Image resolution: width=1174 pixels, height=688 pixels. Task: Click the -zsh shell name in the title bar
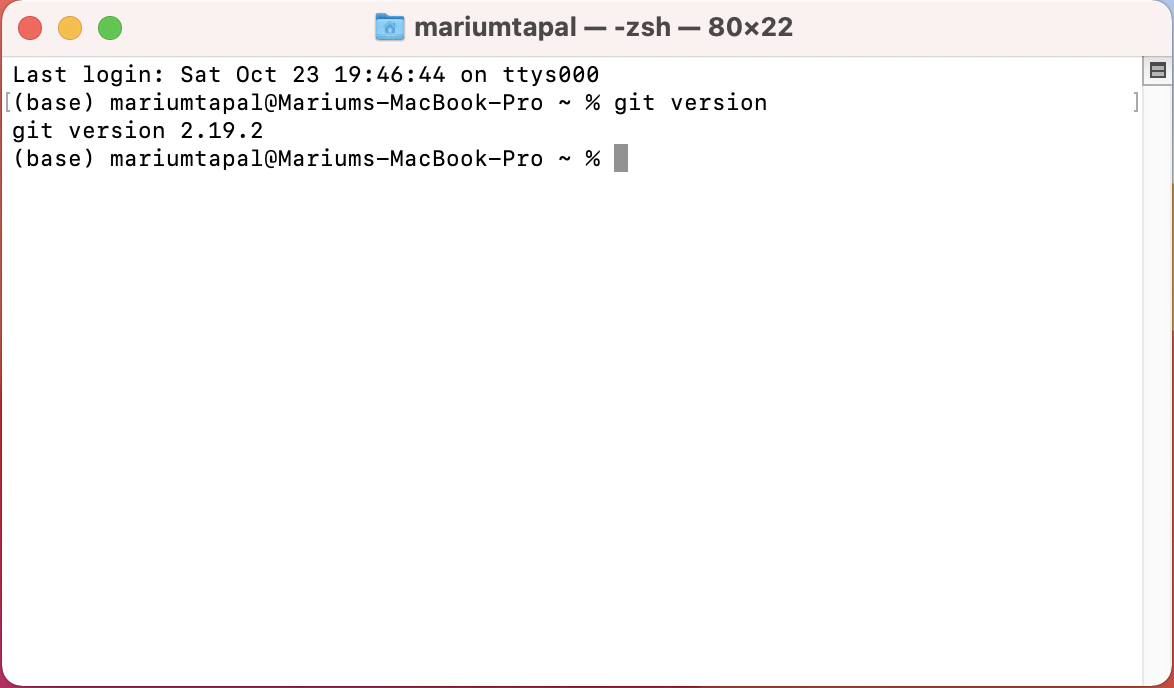click(x=642, y=28)
